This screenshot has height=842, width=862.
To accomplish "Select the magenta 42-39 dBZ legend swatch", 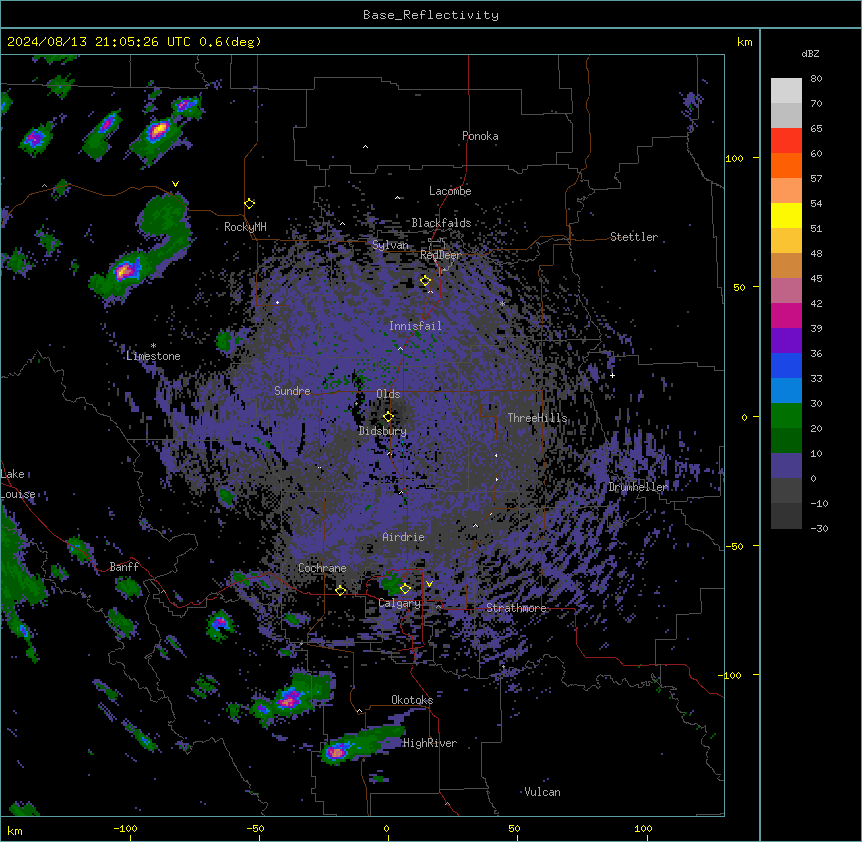I will [786, 315].
